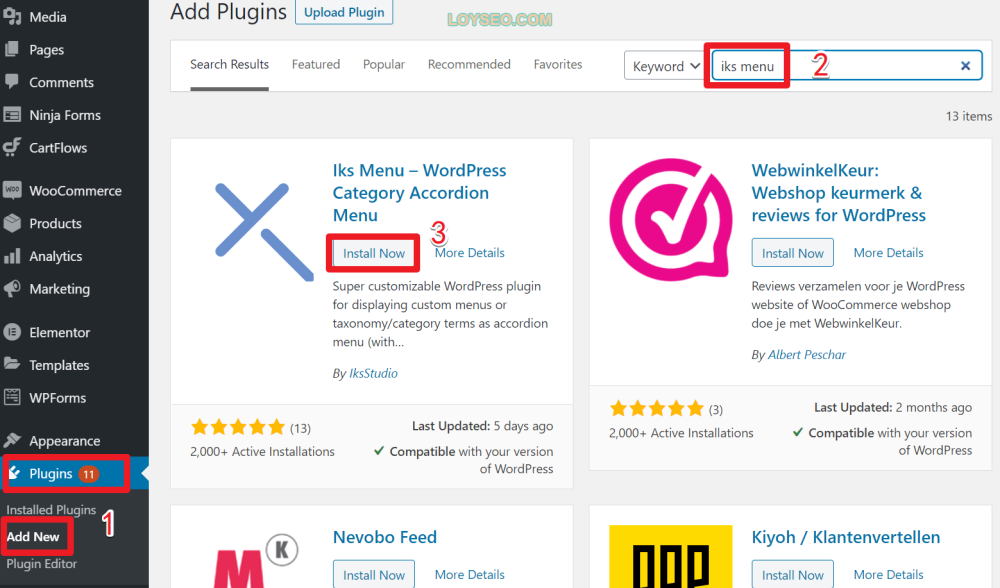
Task: Click the Ninja Forms sidebar icon
Action: 12,115
